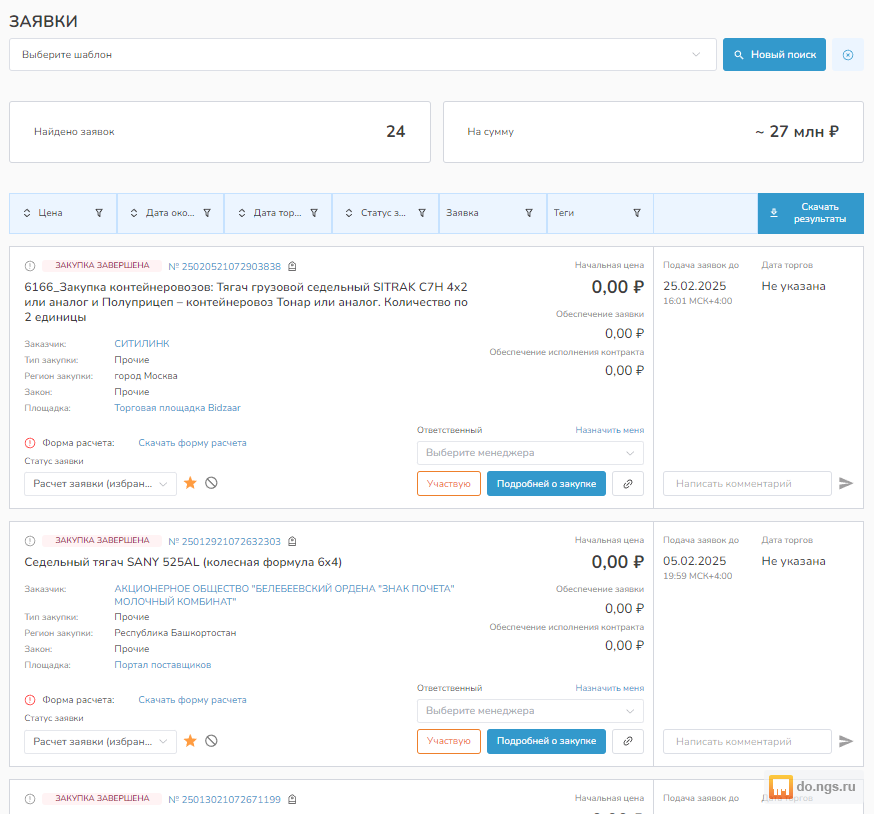Open the filter funnel for Дата тор...
The height and width of the screenshot is (814, 874).
[314, 213]
